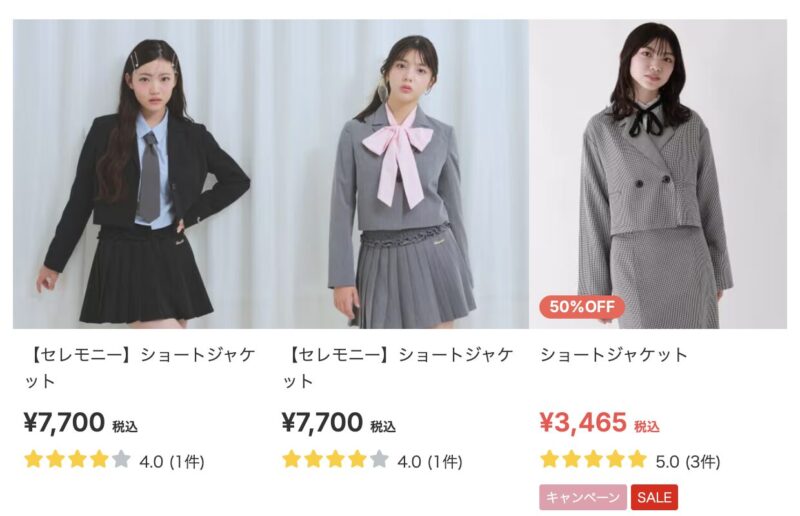The width and height of the screenshot is (800, 516).
Task: Open the black ceremony short jacket photo
Action: click(142, 174)
